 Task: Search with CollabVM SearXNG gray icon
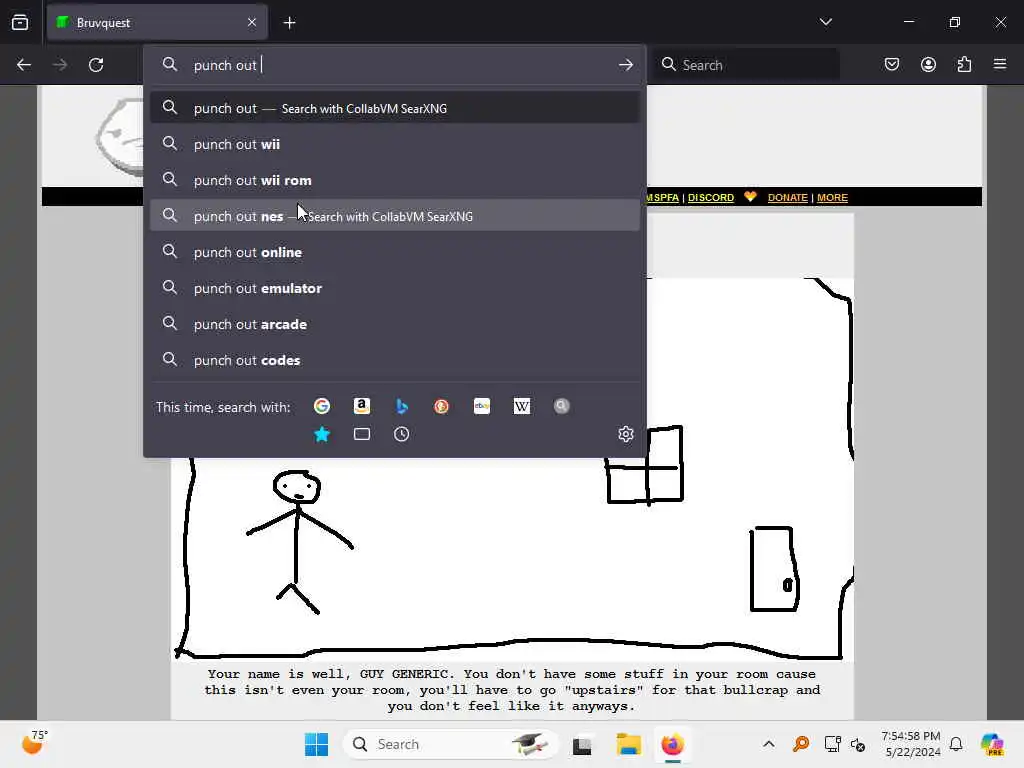[x=562, y=406]
